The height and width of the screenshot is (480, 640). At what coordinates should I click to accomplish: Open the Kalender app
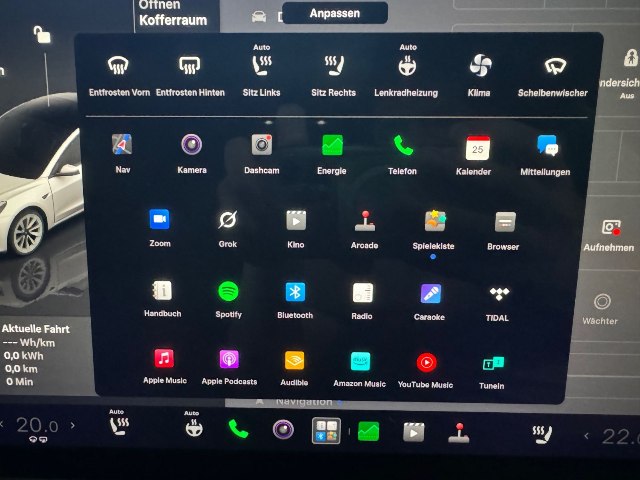[x=478, y=148]
